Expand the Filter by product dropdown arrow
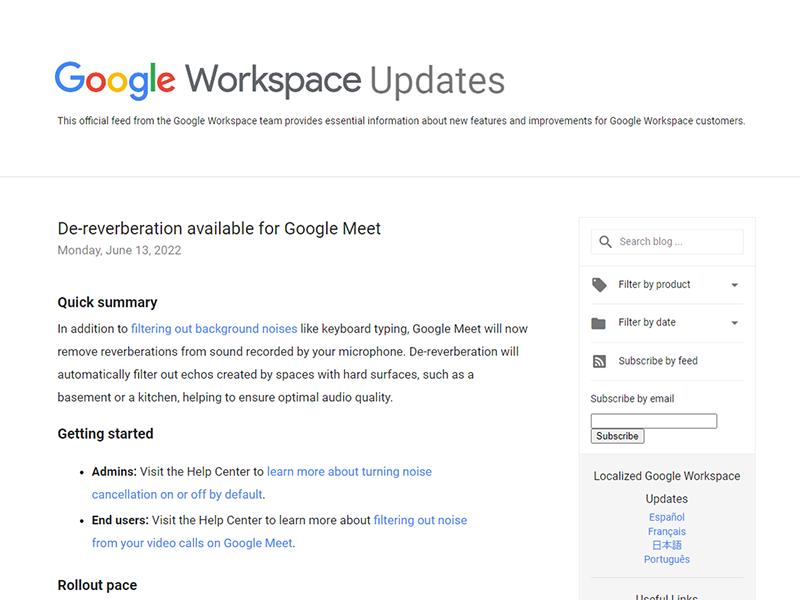The height and width of the screenshot is (600, 800). pos(735,285)
